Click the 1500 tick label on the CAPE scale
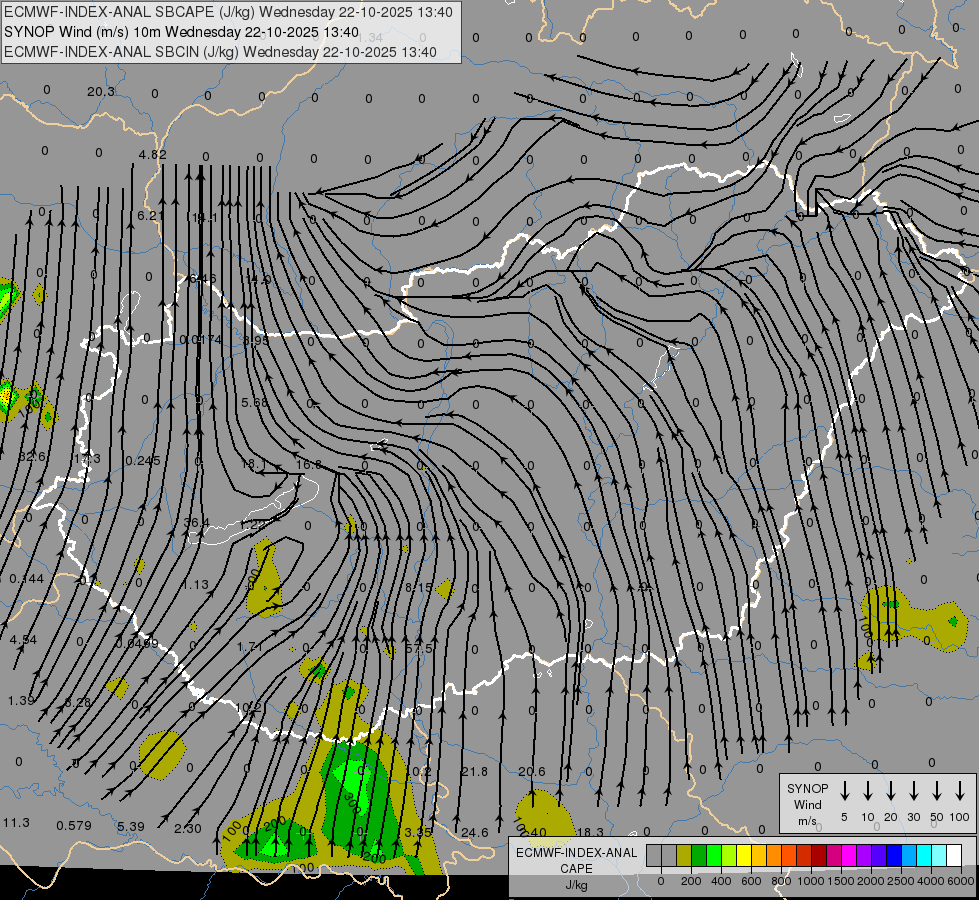The width and height of the screenshot is (979, 900). 841,881
